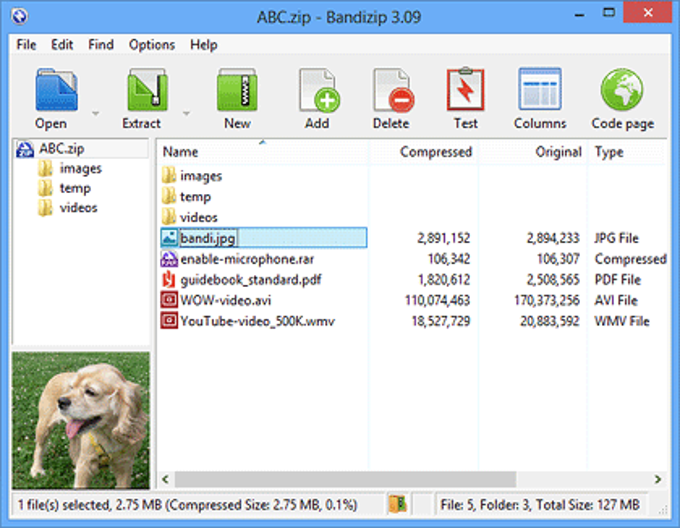Click the PDF File type cell
This screenshot has width=680, height=528.
[618, 280]
